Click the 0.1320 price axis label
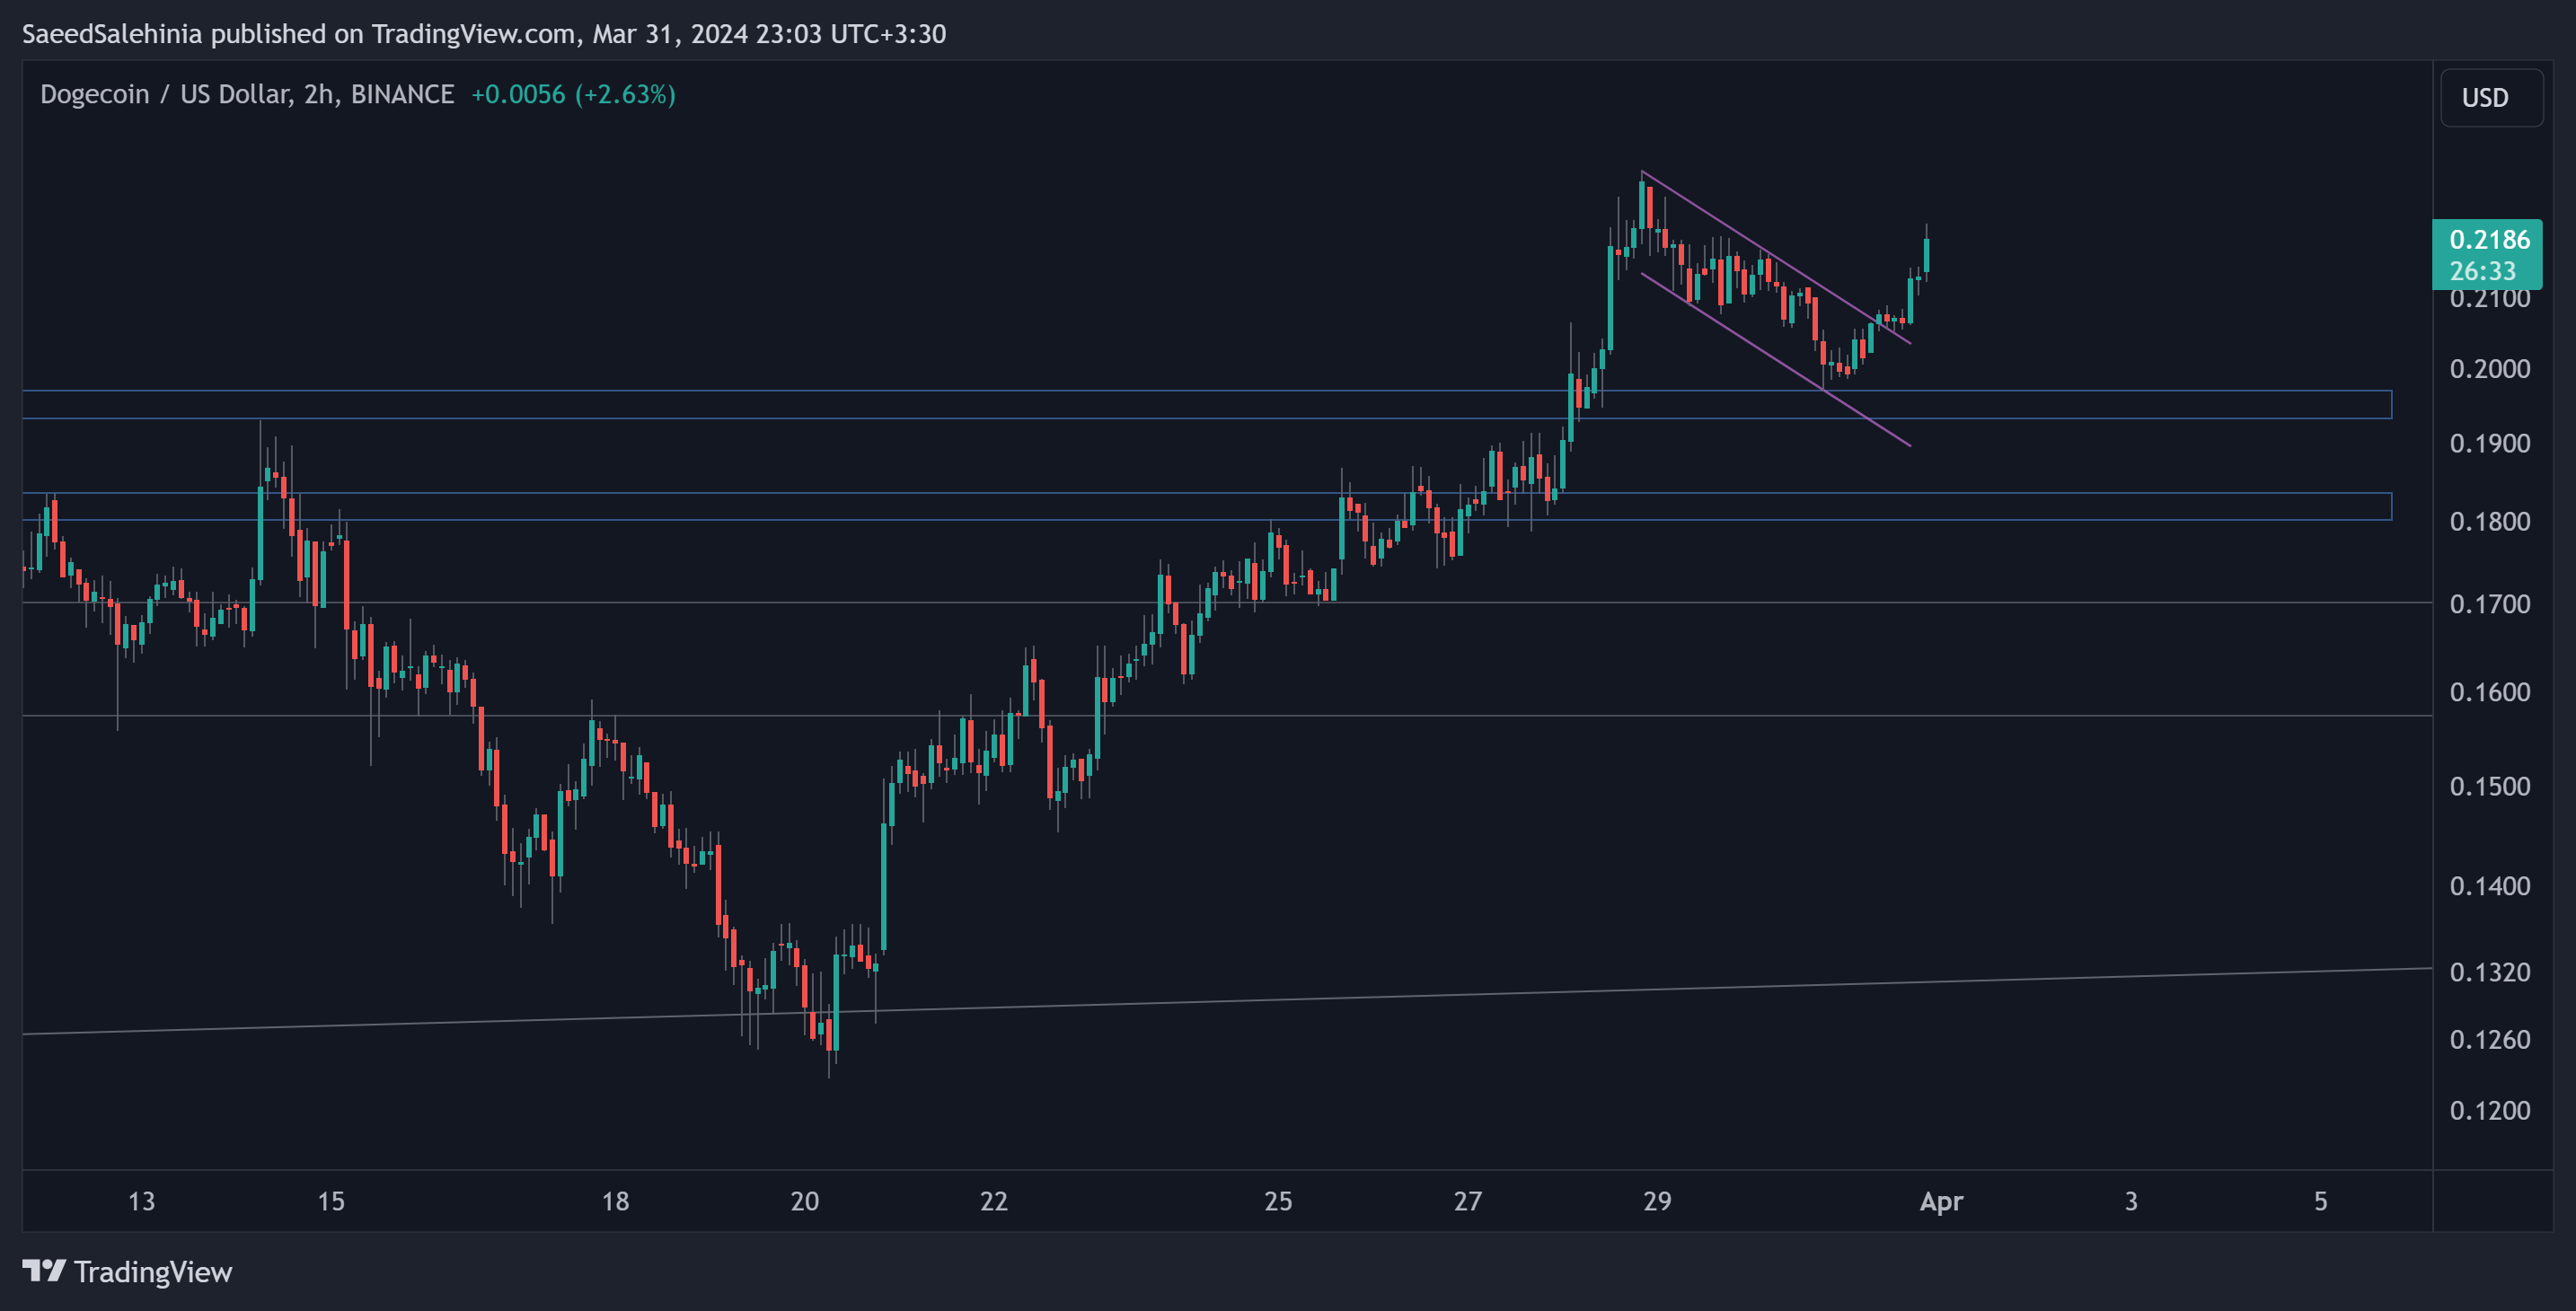The width and height of the screenshot is (2576, 1311). (2490, 972)
